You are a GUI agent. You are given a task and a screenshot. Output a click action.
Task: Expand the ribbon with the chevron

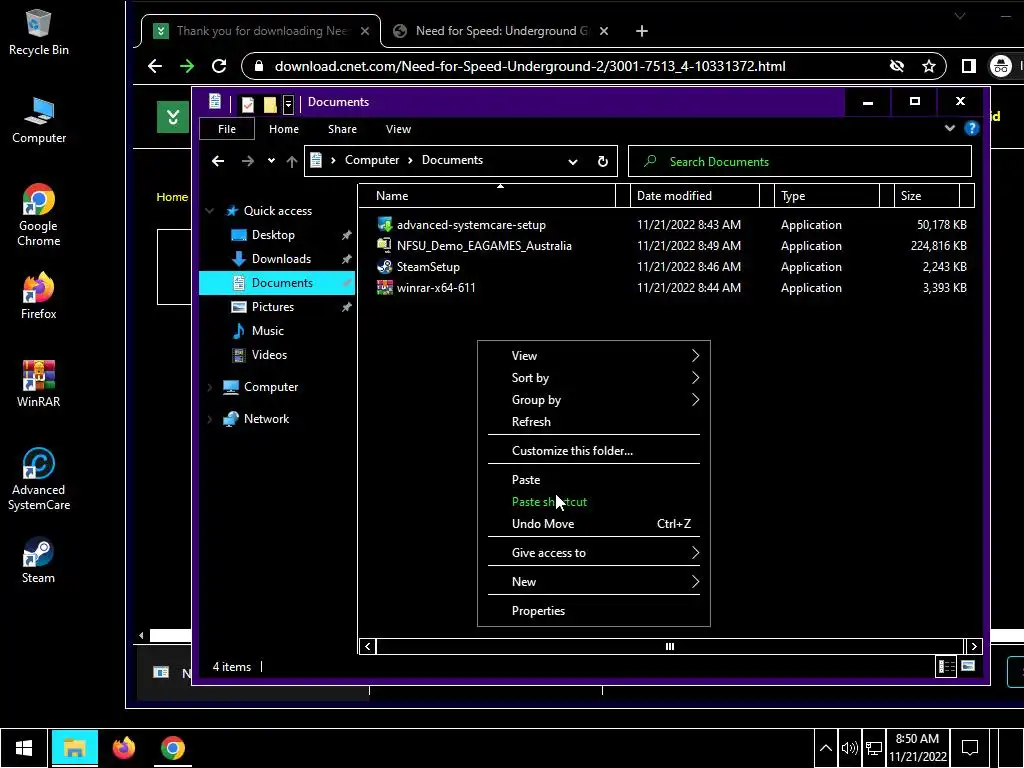[950, 129]
